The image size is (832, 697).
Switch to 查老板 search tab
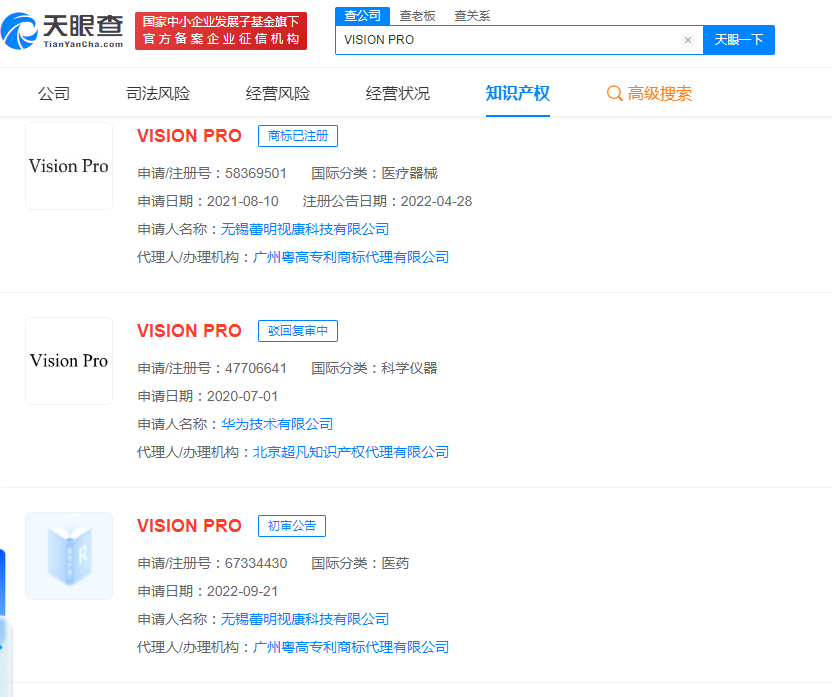point(417,16)
